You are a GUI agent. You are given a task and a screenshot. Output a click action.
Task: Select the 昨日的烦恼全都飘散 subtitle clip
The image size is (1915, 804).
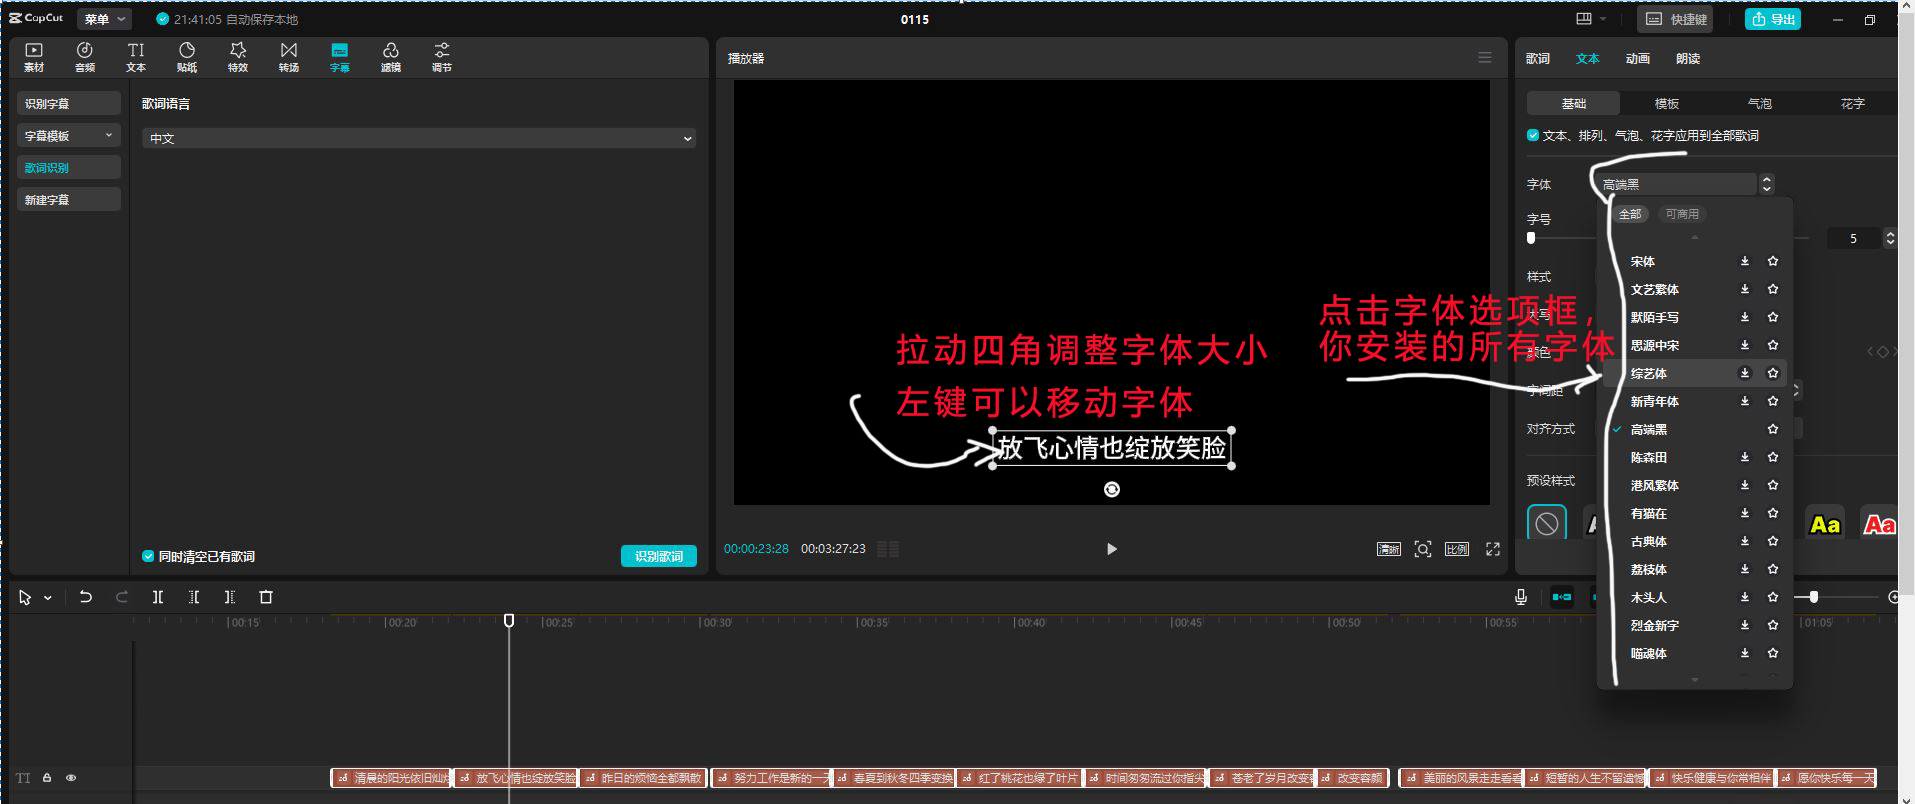click(644, 777)
